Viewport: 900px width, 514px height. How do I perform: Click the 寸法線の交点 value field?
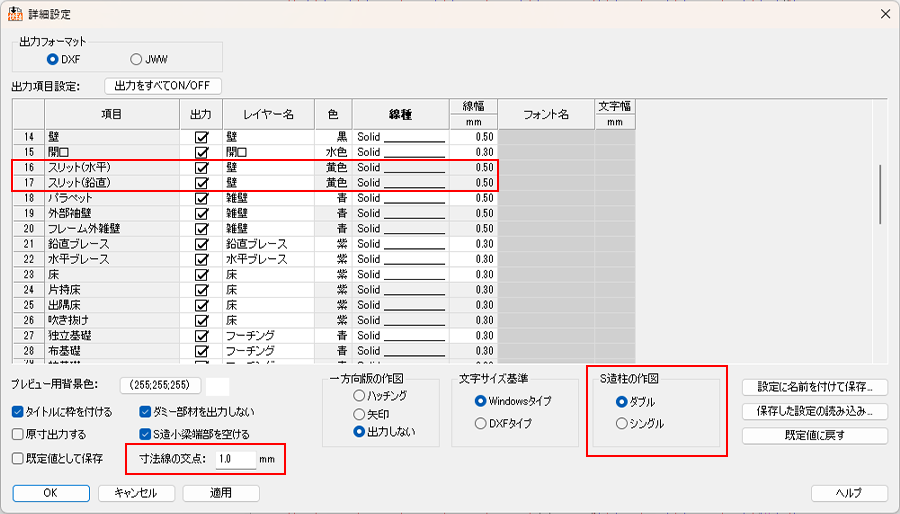tap(235, 459)
